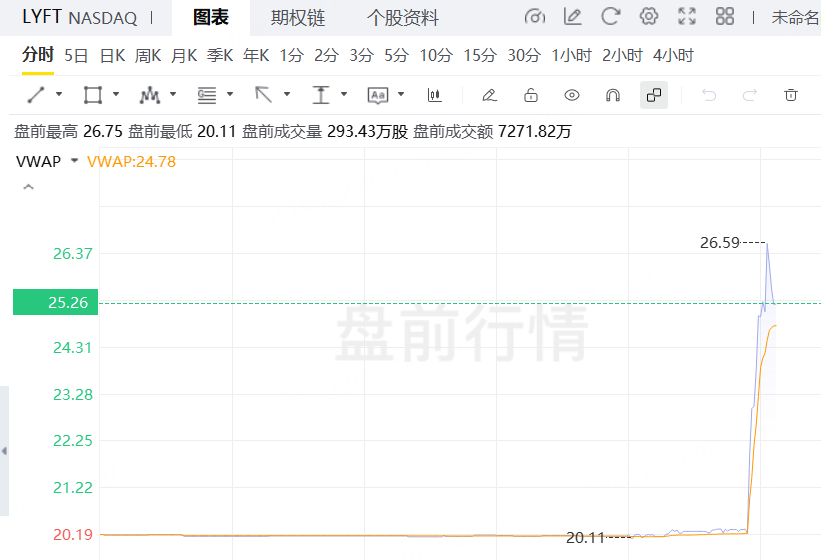This screenshot has height=560, width=821.
Task: Select the 分时 timeframe
Action: (38, 55)
